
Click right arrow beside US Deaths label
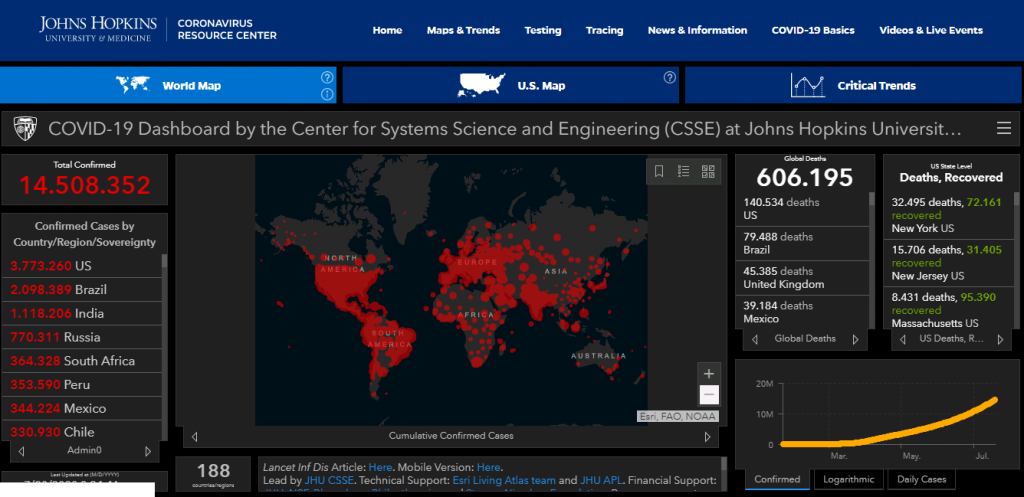[1000, 339]
